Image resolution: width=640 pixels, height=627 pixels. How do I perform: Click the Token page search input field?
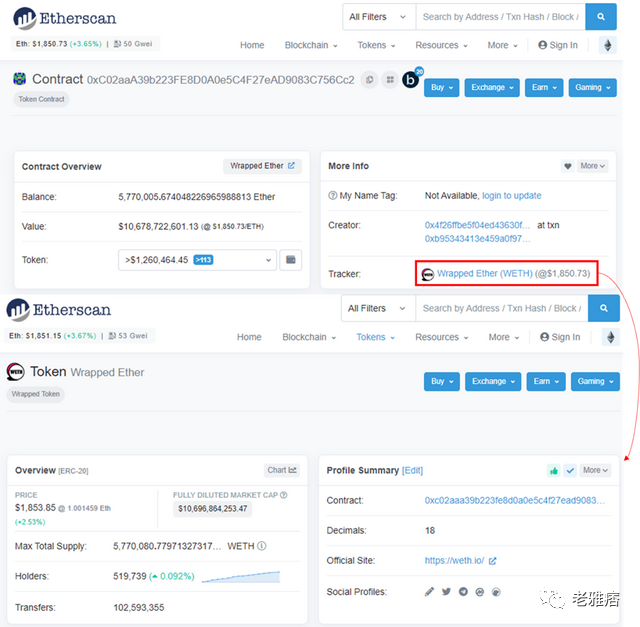(x=502, y=308)
